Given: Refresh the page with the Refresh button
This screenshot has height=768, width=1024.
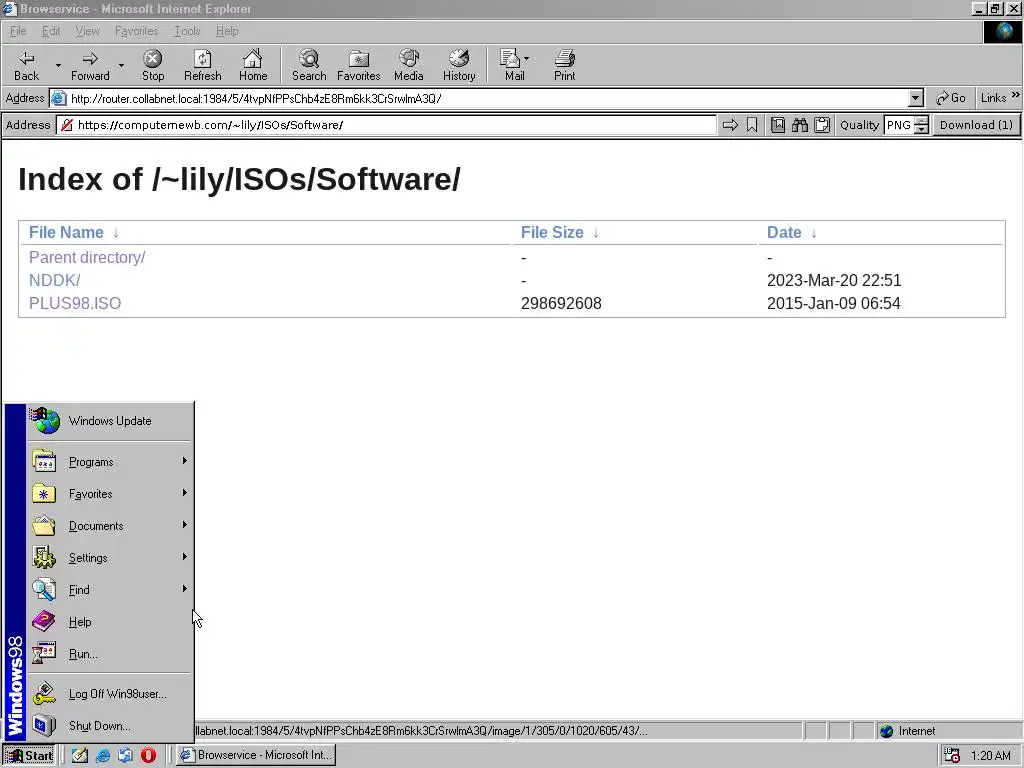Looking at the screenshot, I should click(x=202, y=65).
